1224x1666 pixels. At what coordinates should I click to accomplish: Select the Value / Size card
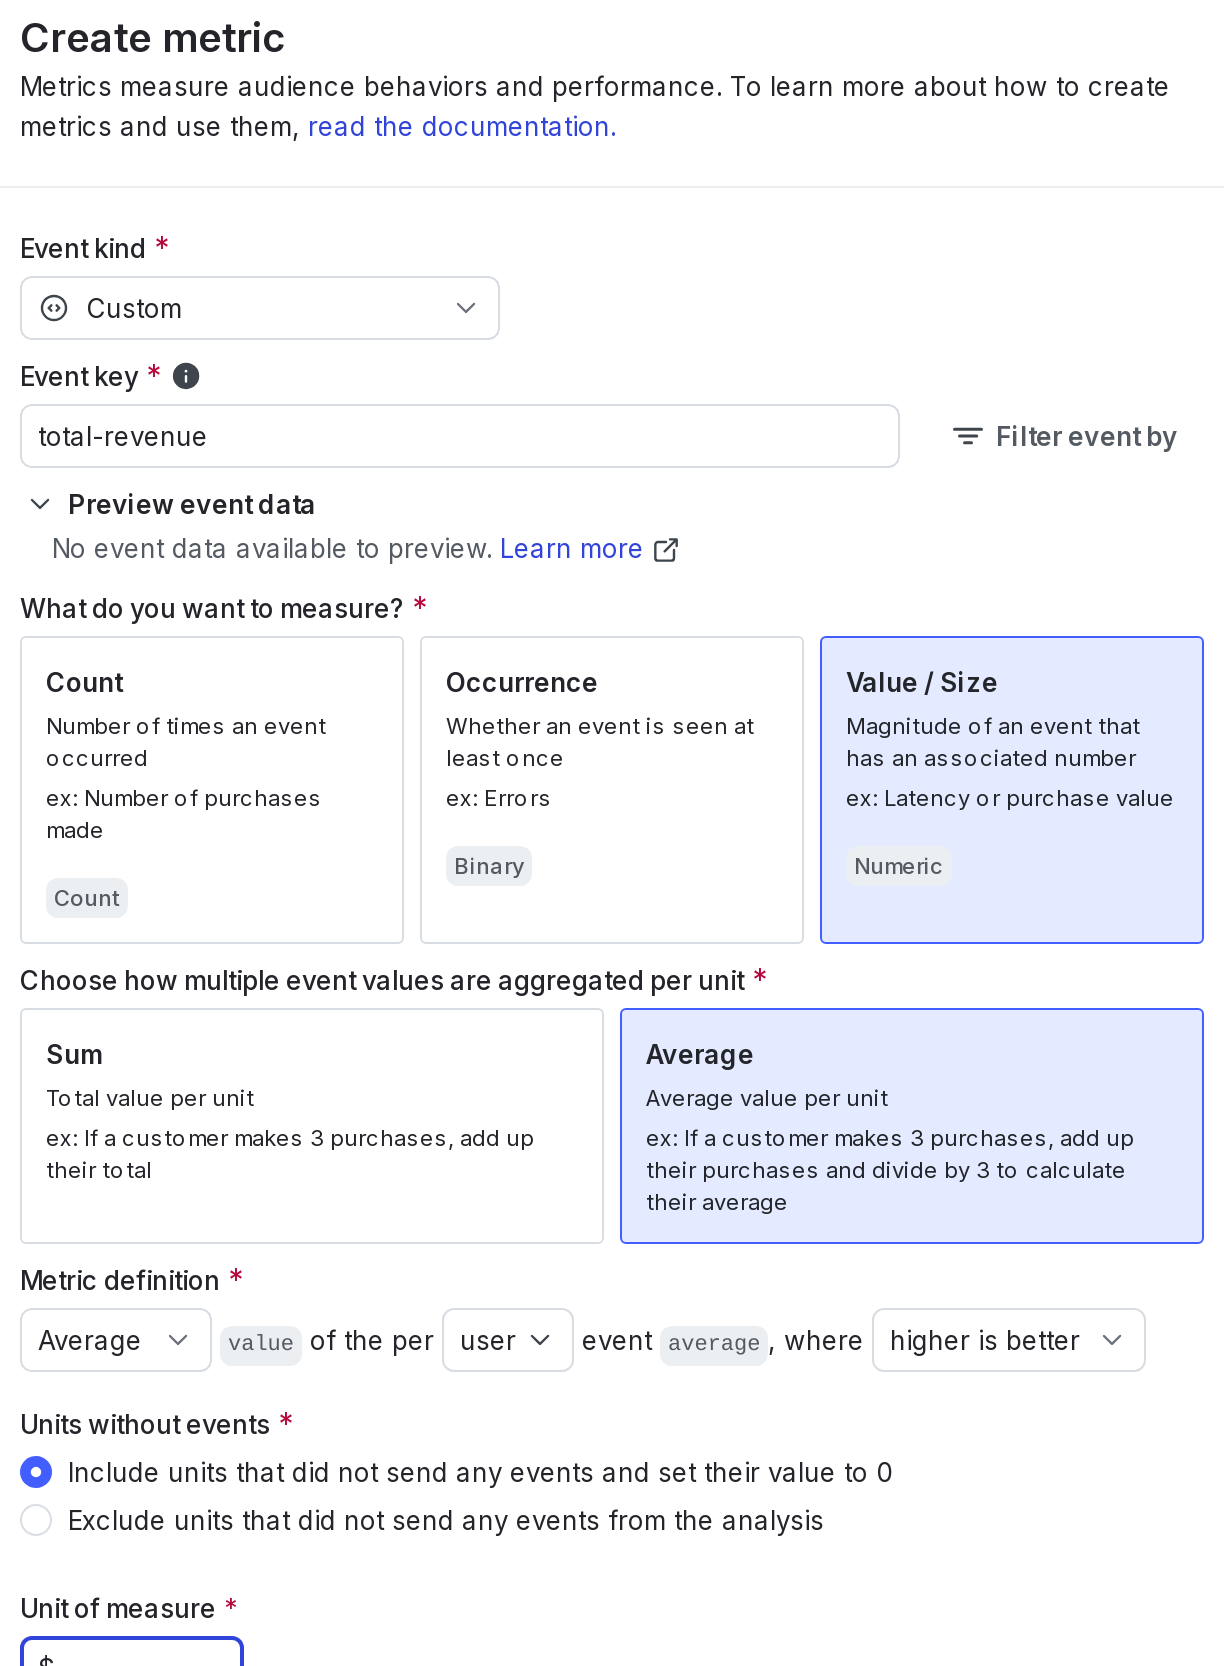[x=1011, y=789]
